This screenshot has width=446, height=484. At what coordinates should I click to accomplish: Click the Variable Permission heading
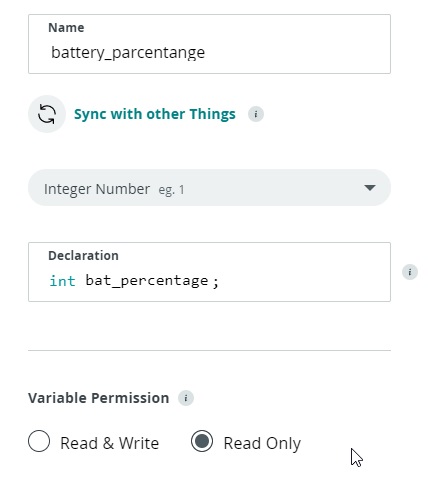click(99, 398)
